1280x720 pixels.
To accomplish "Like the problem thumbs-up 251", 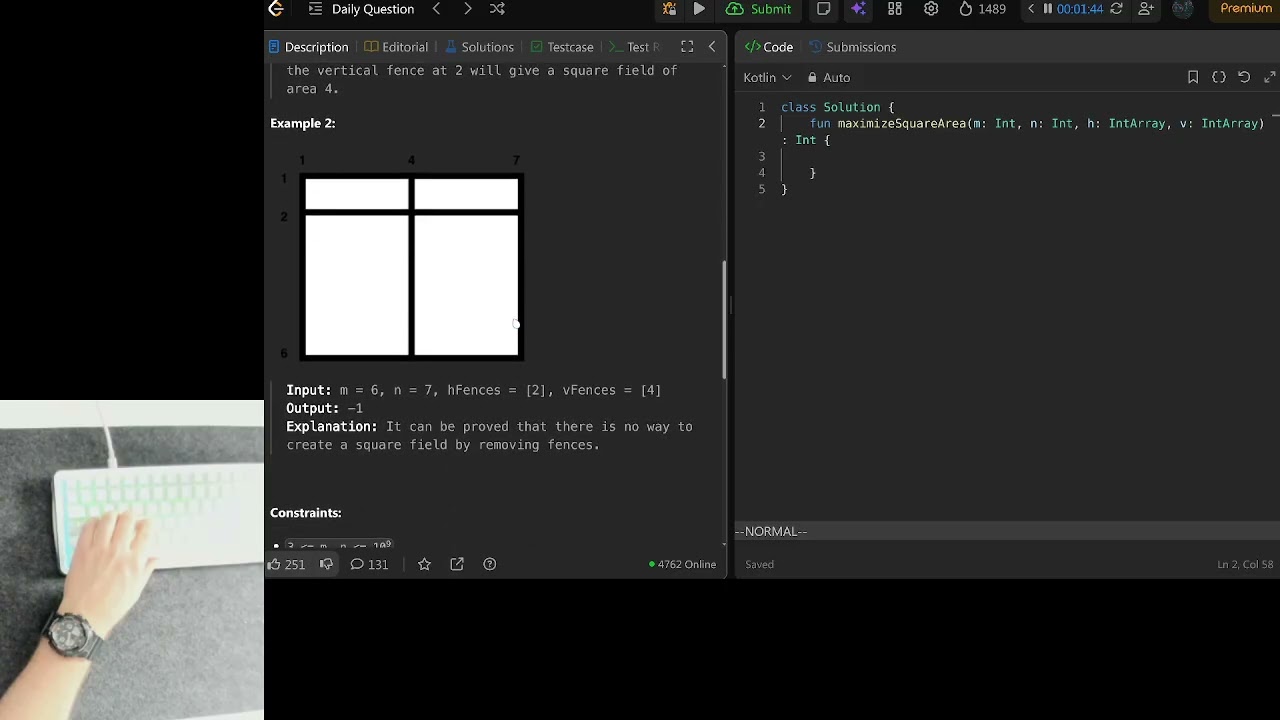I will [x=286, y=564].
